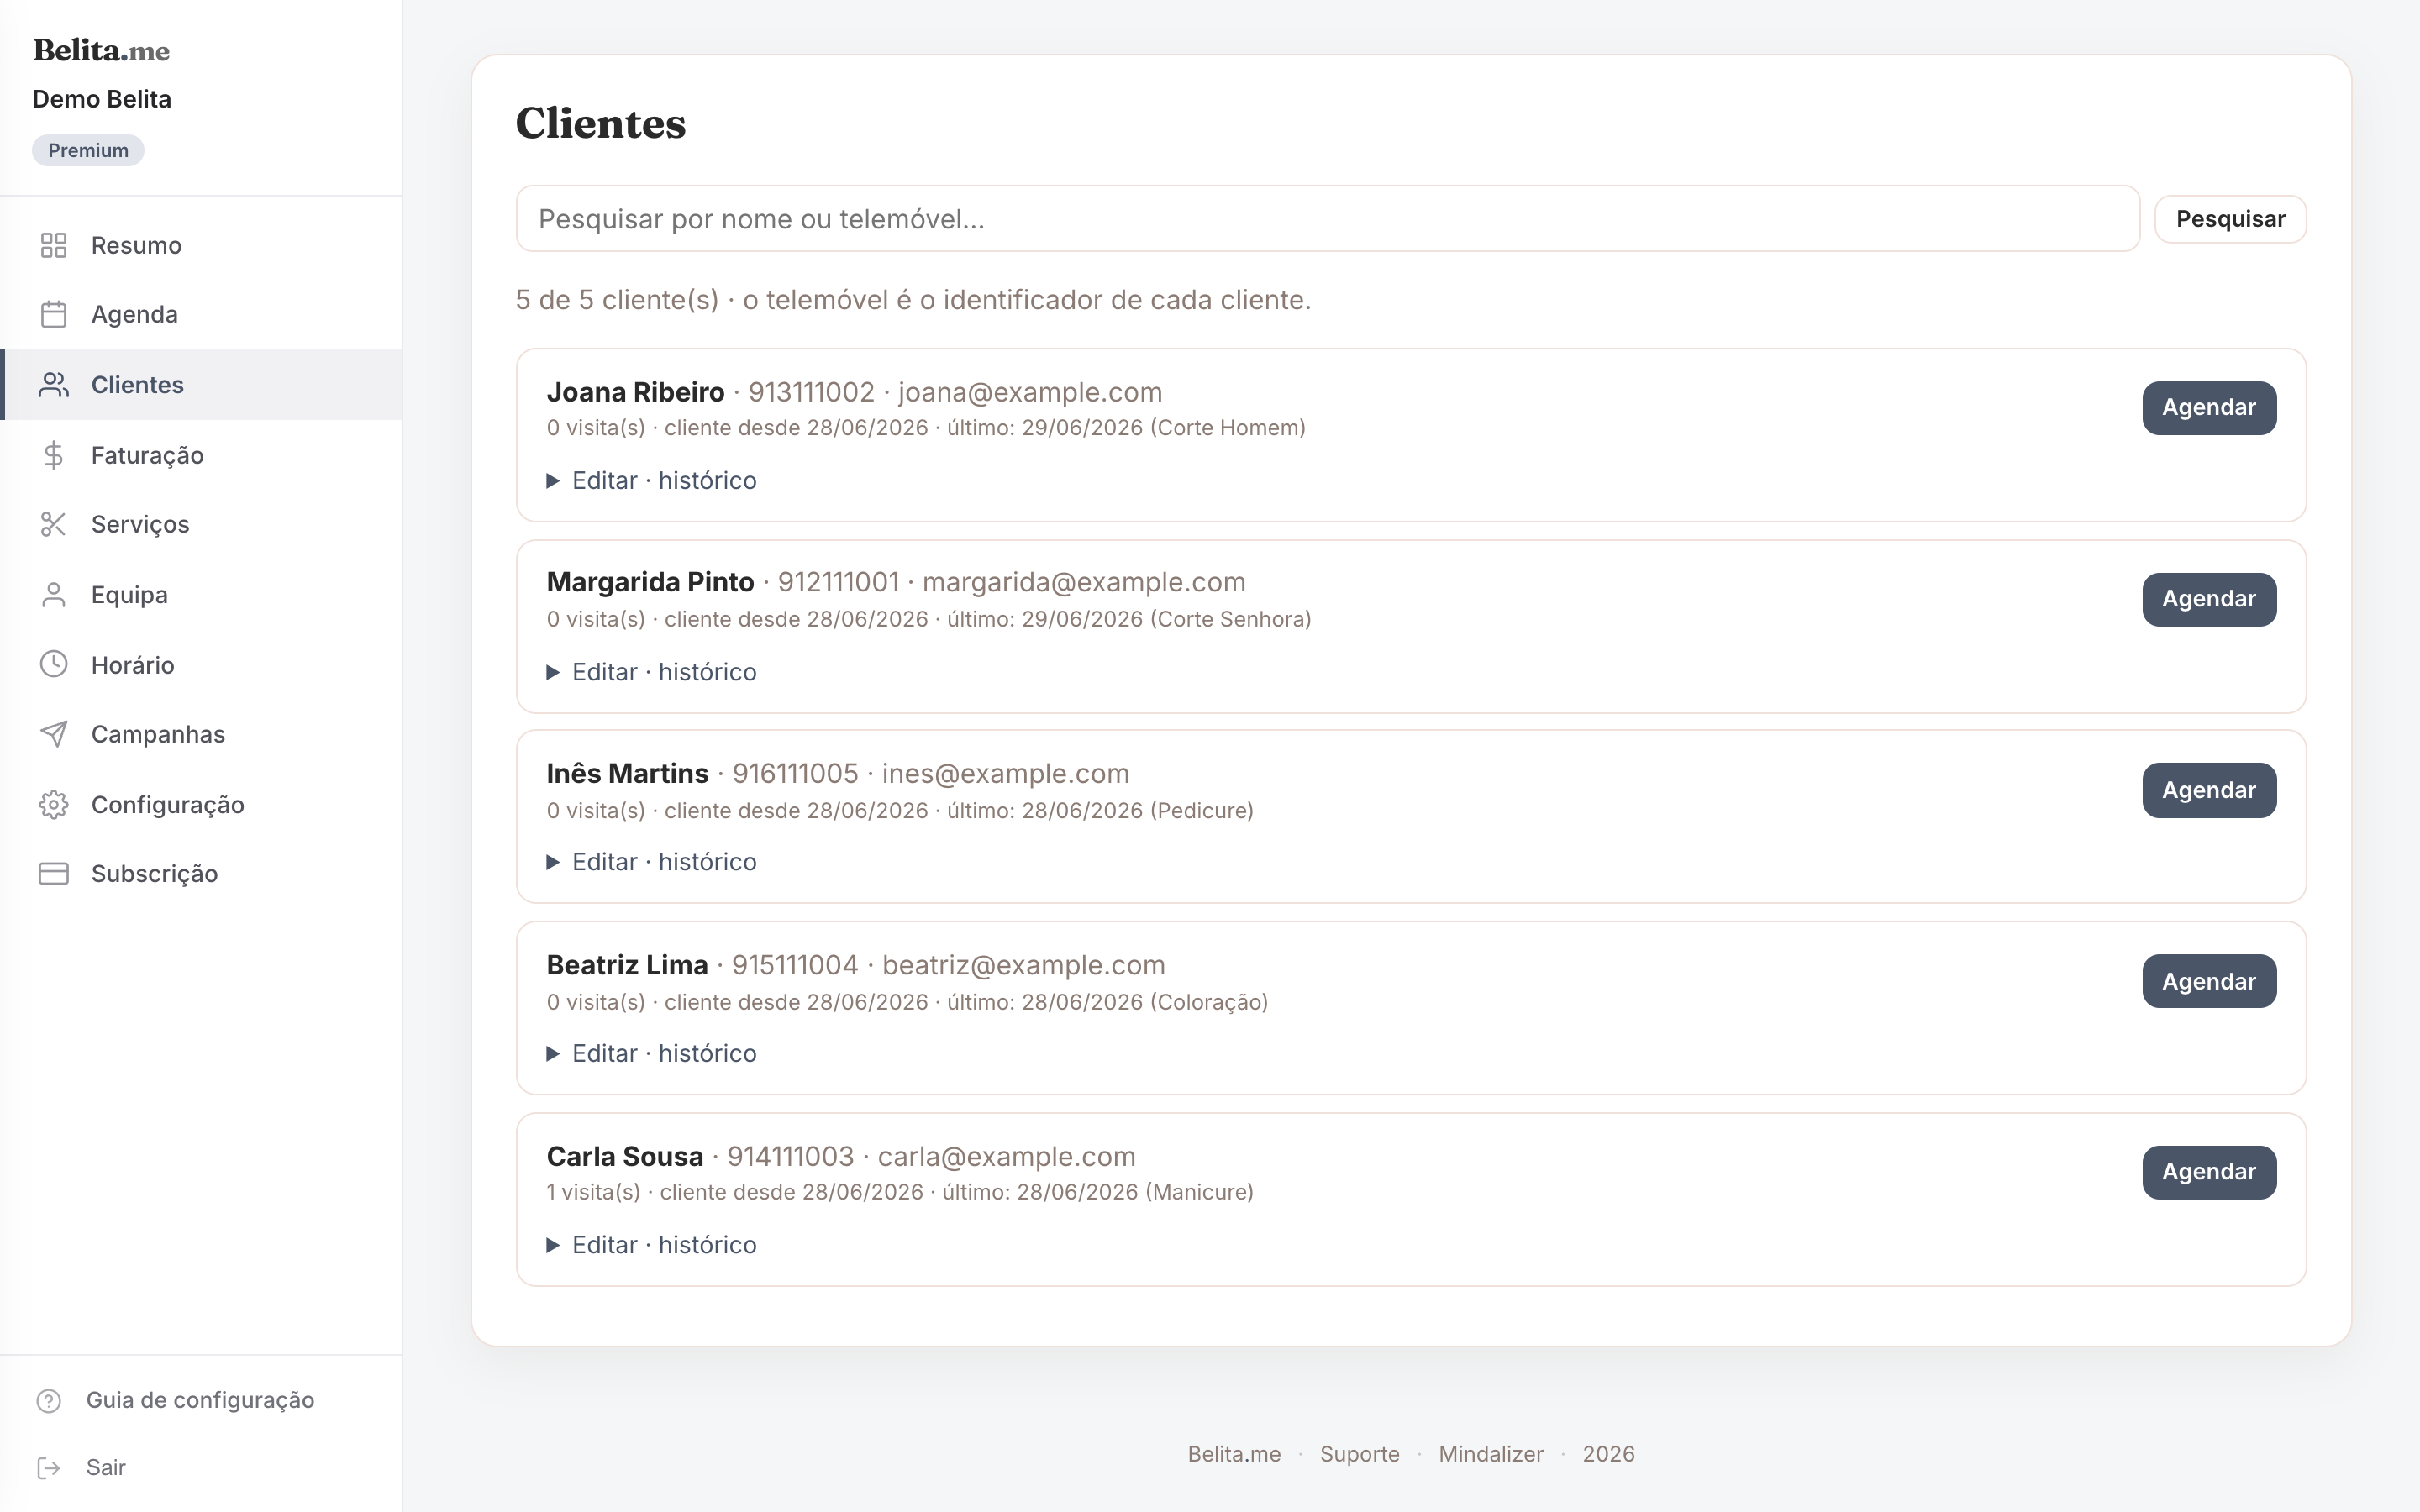Viewport: 2420px width, 1512px height.
Task: Click the Subscrição card icon
Action: point(53,874)
